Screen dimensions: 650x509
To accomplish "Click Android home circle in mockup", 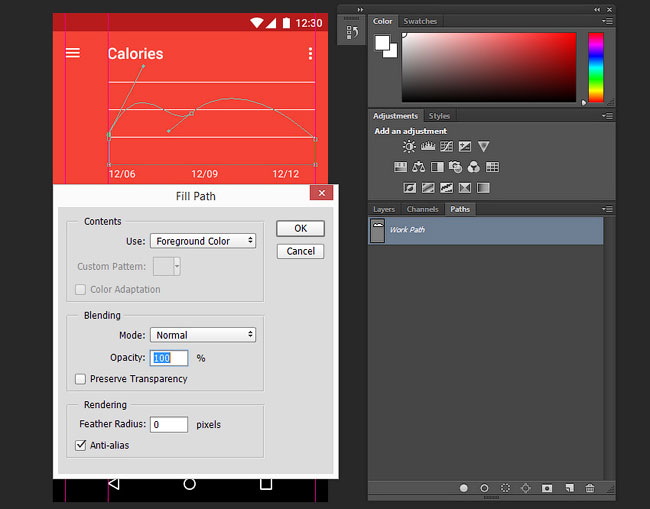I will pos(189,484).
